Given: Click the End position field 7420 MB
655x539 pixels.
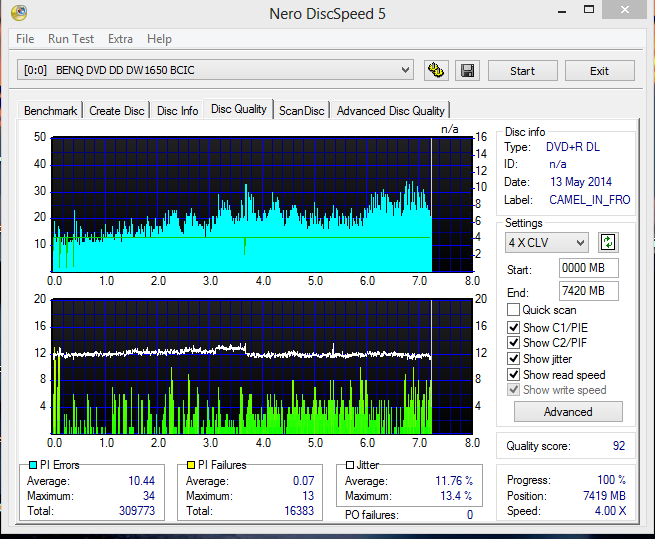Looking at the screenshot, I should (589, 291).
